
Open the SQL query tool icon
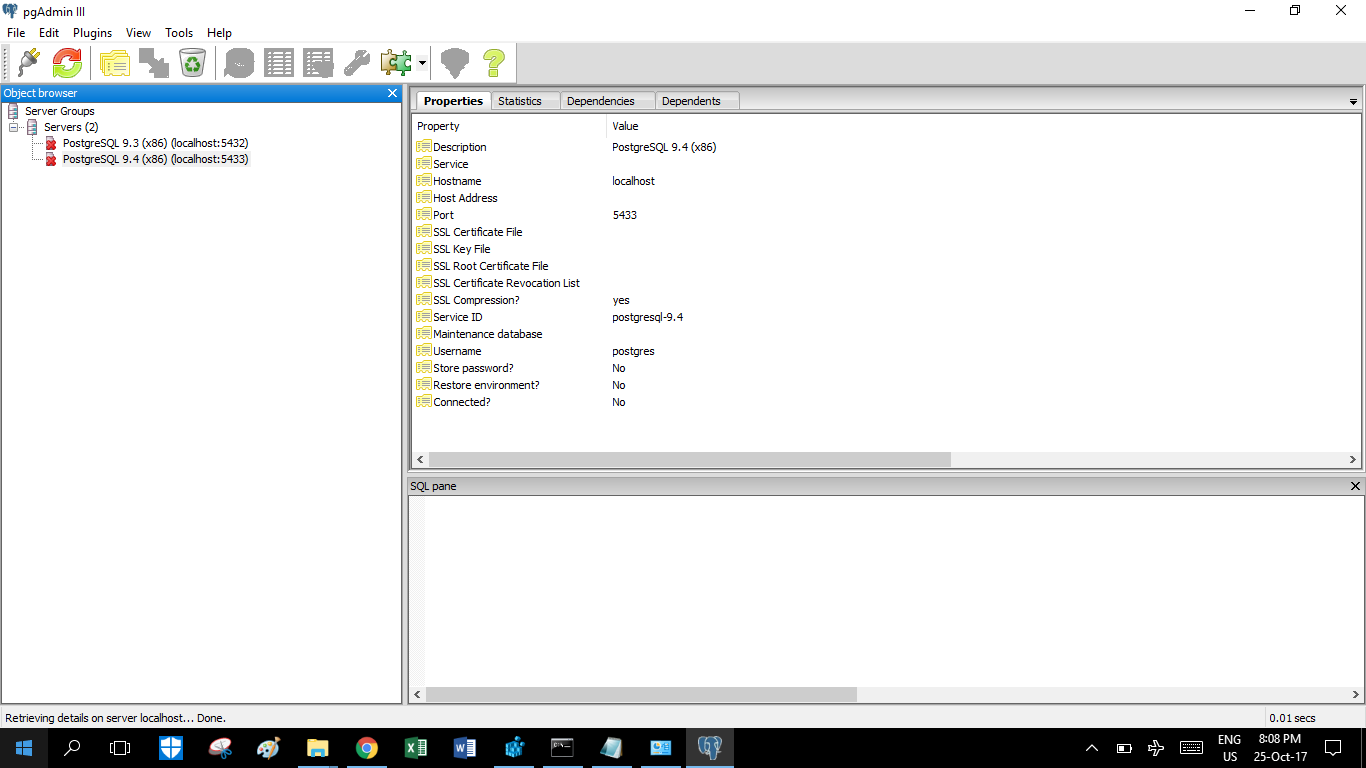tap(240, 63)
